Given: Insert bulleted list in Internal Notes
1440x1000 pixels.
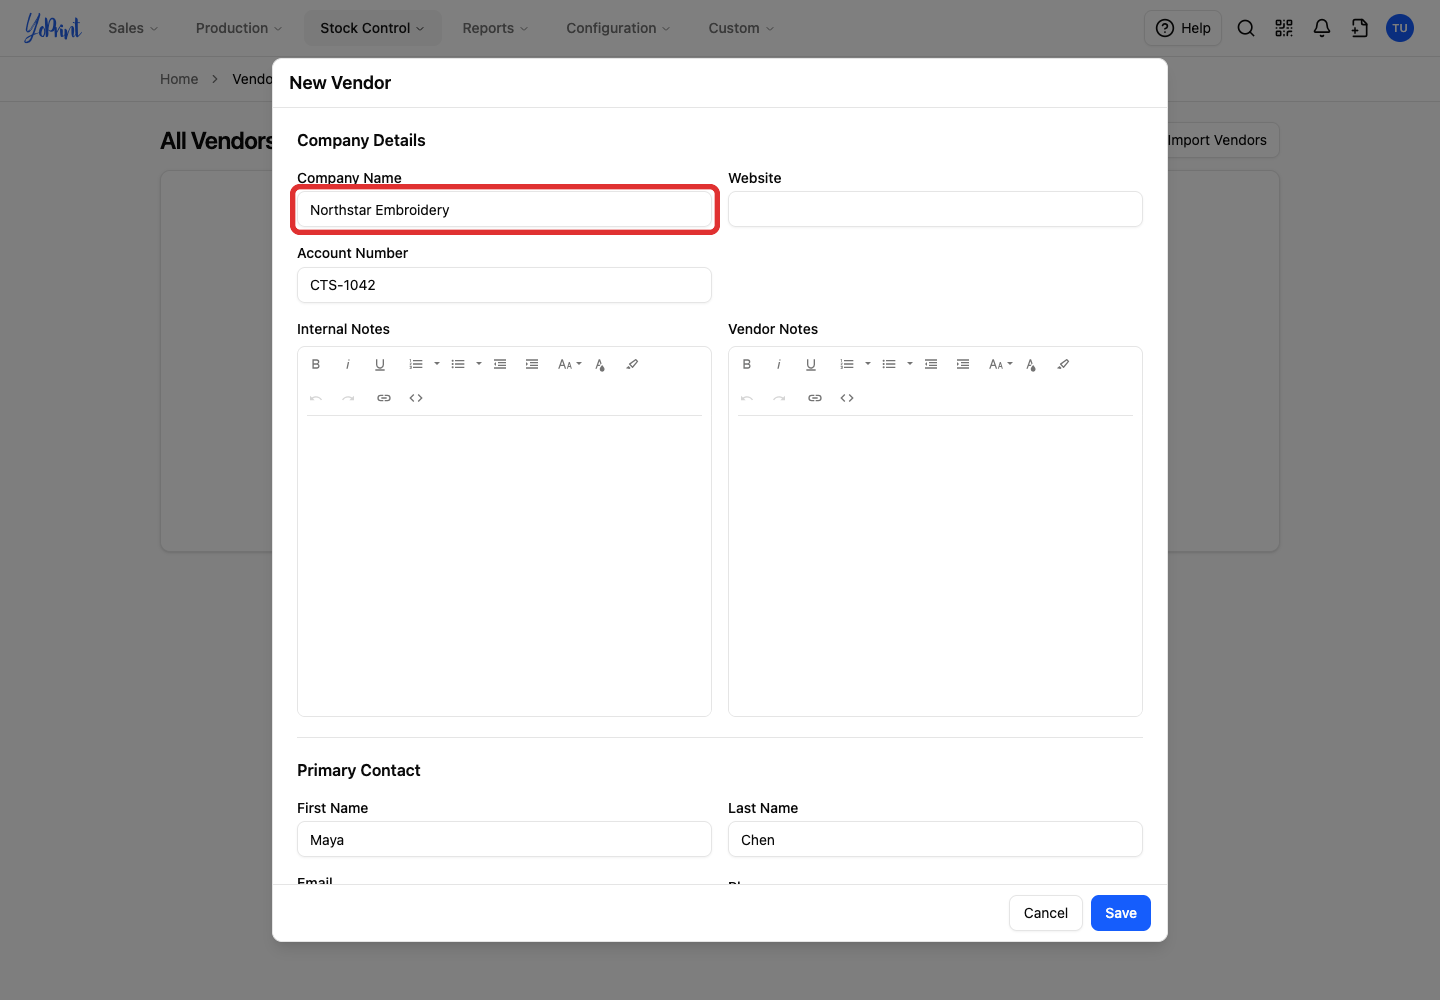Looking at the screenshot, I should point(458,364).
